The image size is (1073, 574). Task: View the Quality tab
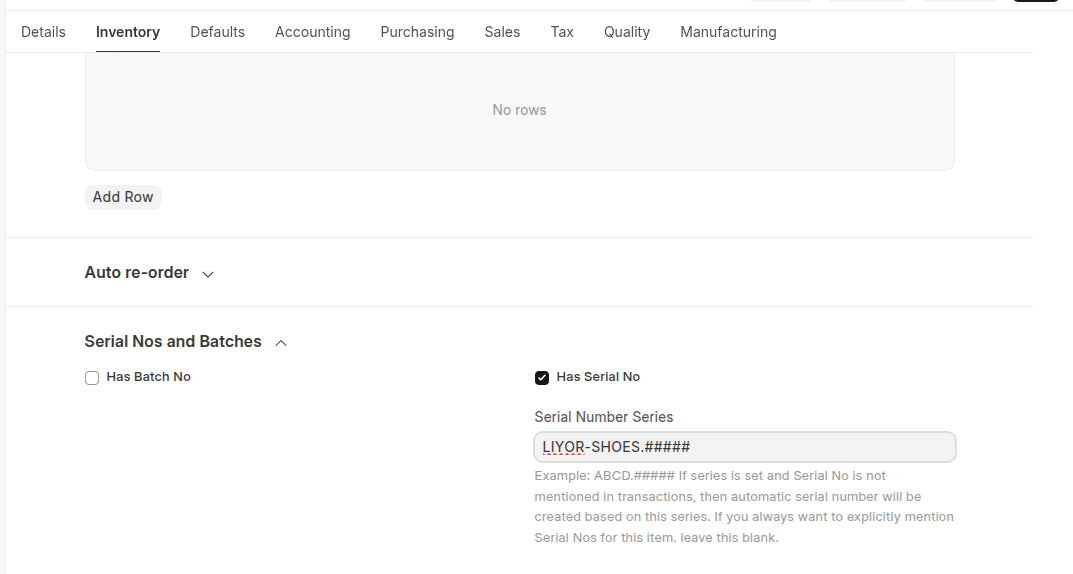tap(627, 32)
